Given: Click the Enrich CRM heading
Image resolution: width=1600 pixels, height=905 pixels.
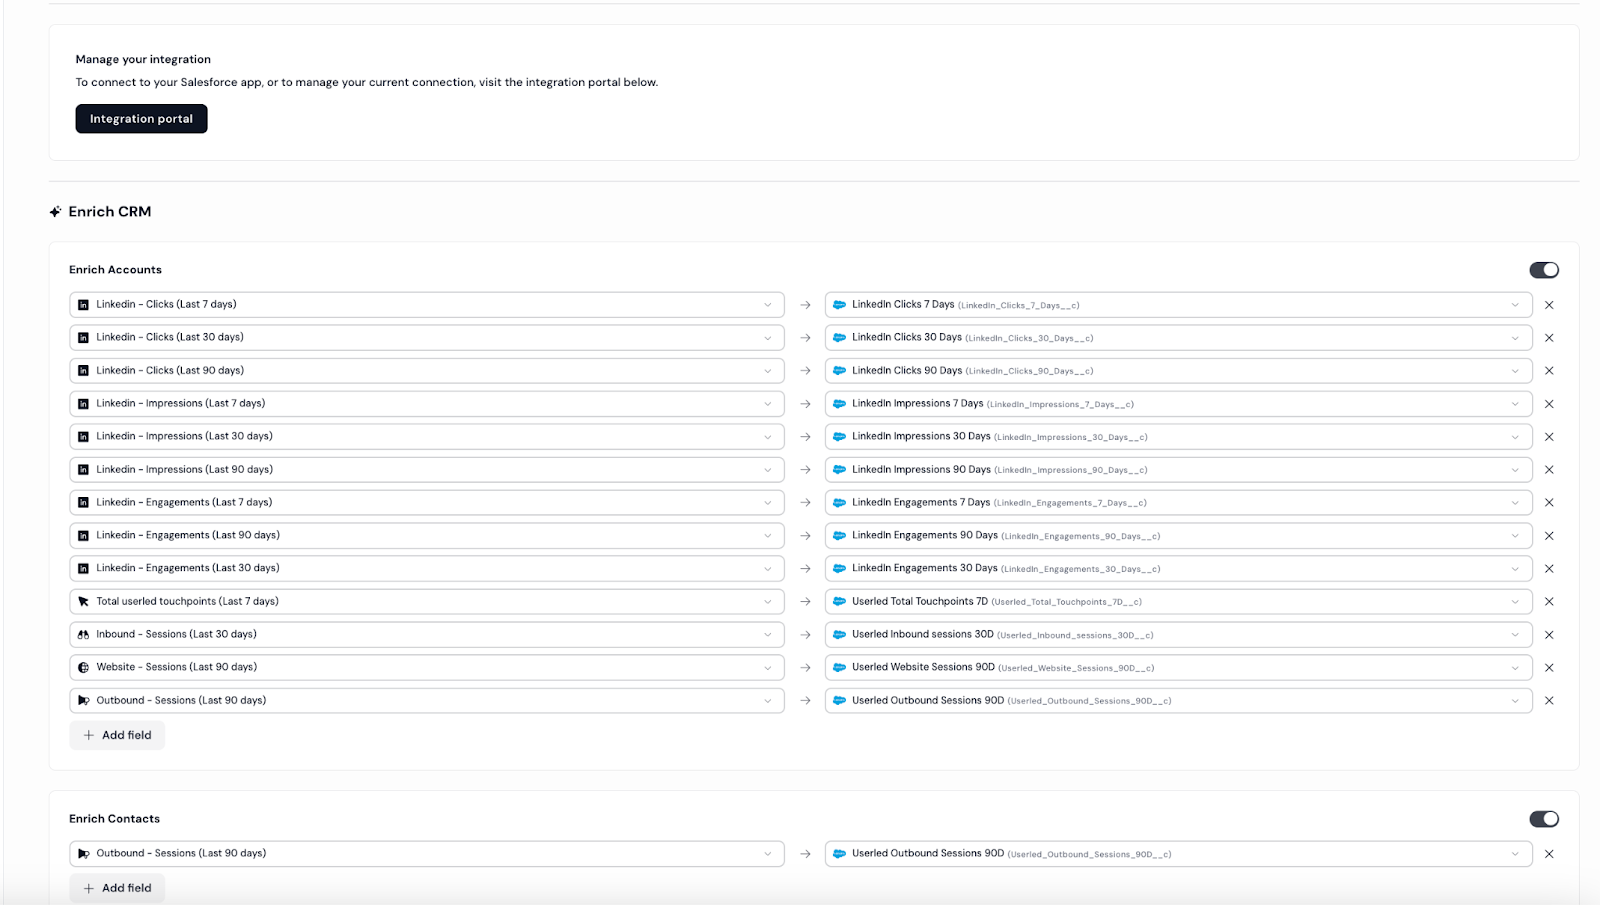Looking at the screenshot, I should coord(110,212).
